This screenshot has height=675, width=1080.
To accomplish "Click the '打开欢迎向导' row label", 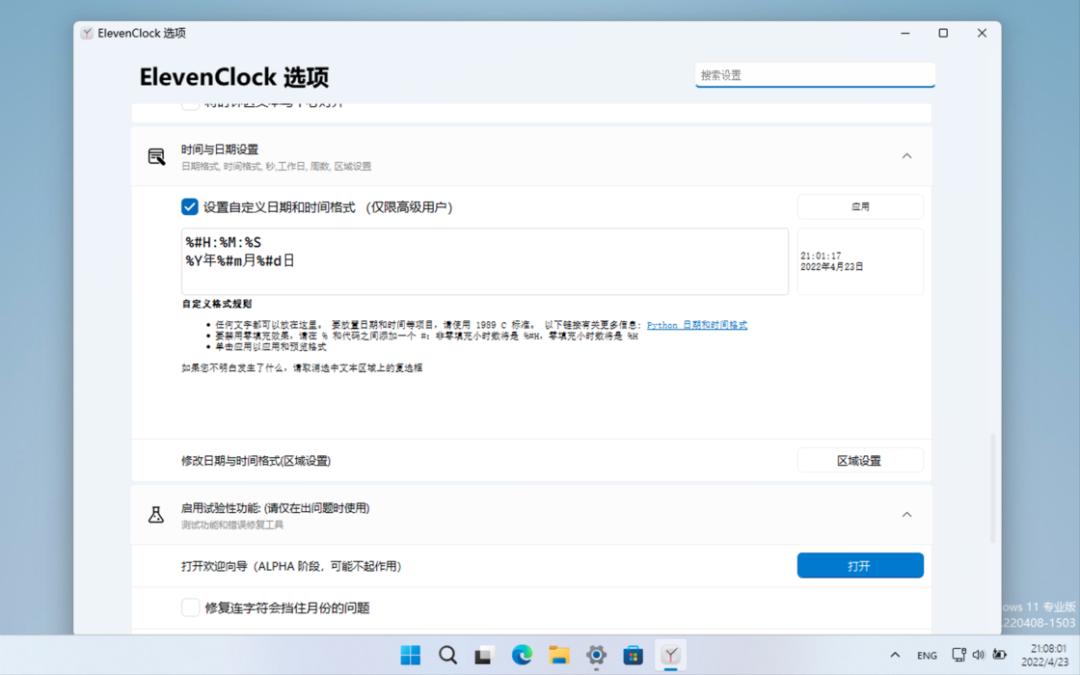I will [291, 566].
